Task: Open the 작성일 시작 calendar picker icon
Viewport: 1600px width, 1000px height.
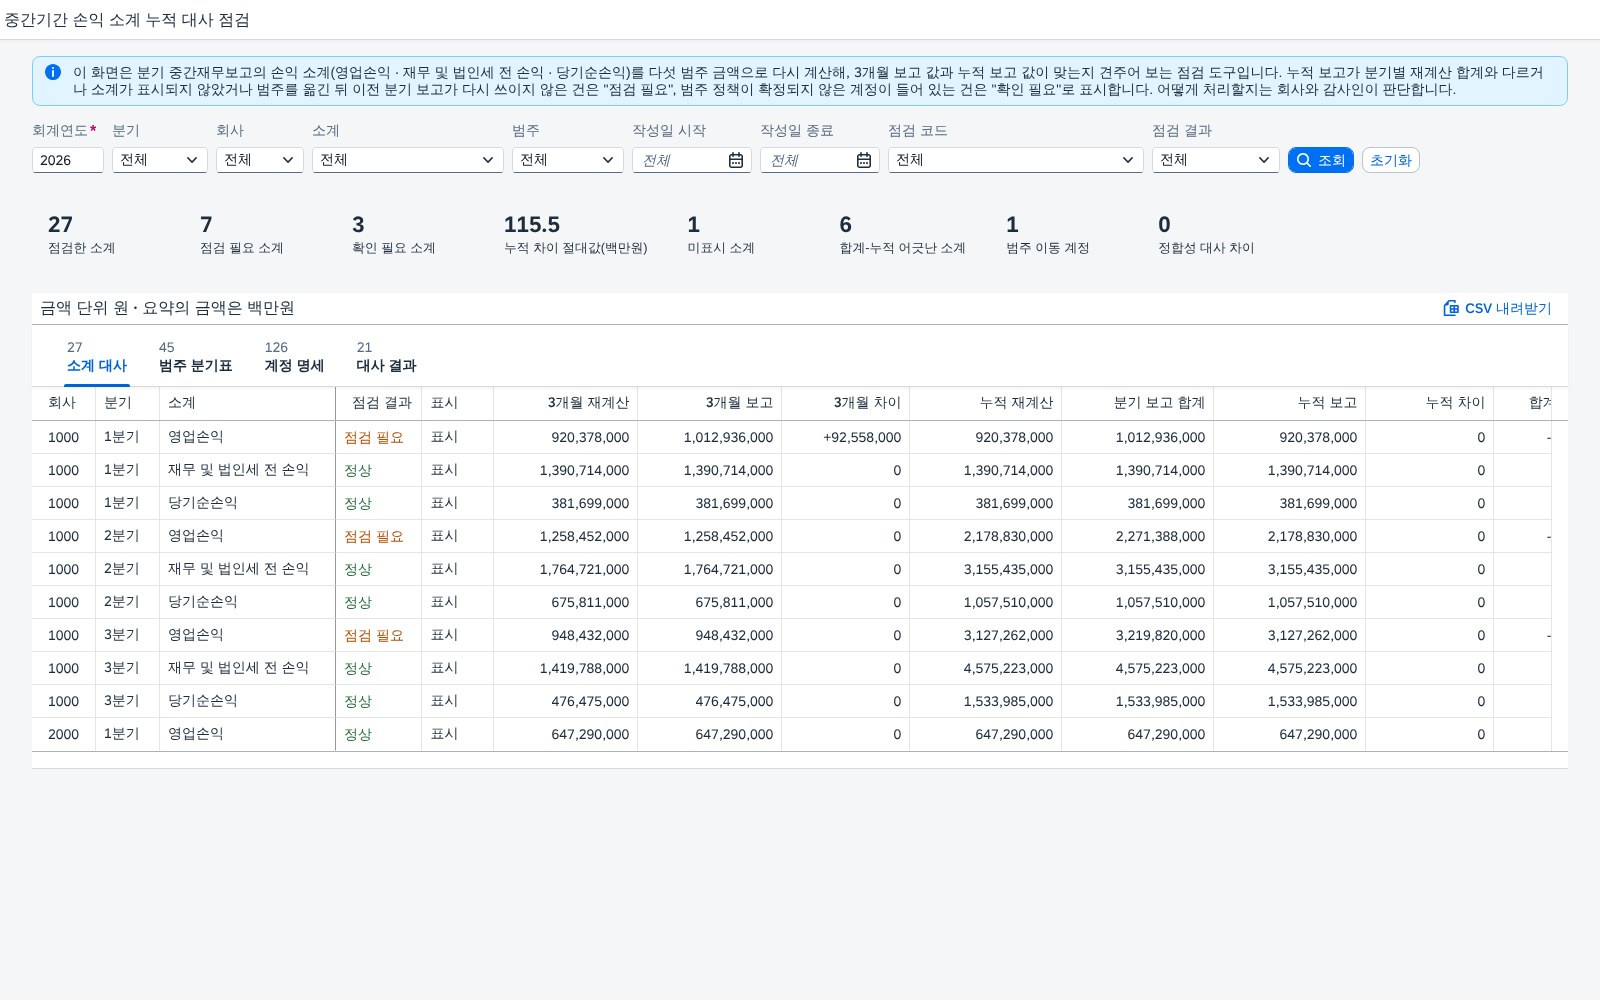Action: (x=736, y=160)
